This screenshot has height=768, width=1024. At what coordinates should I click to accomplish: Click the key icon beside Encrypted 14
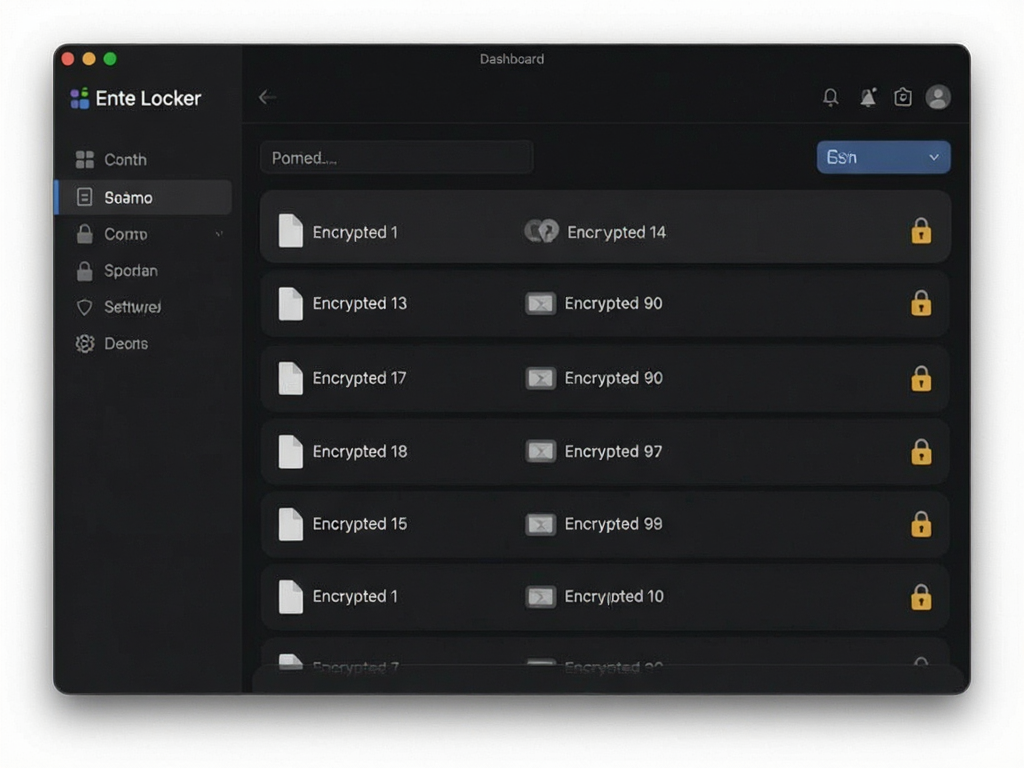541,231
